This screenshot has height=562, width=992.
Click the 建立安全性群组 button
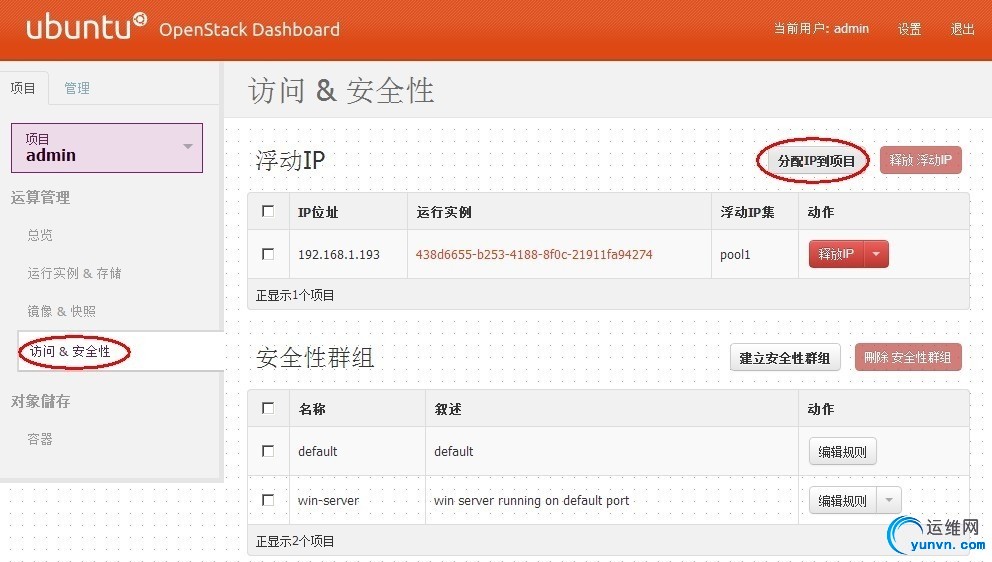(784, 358)
